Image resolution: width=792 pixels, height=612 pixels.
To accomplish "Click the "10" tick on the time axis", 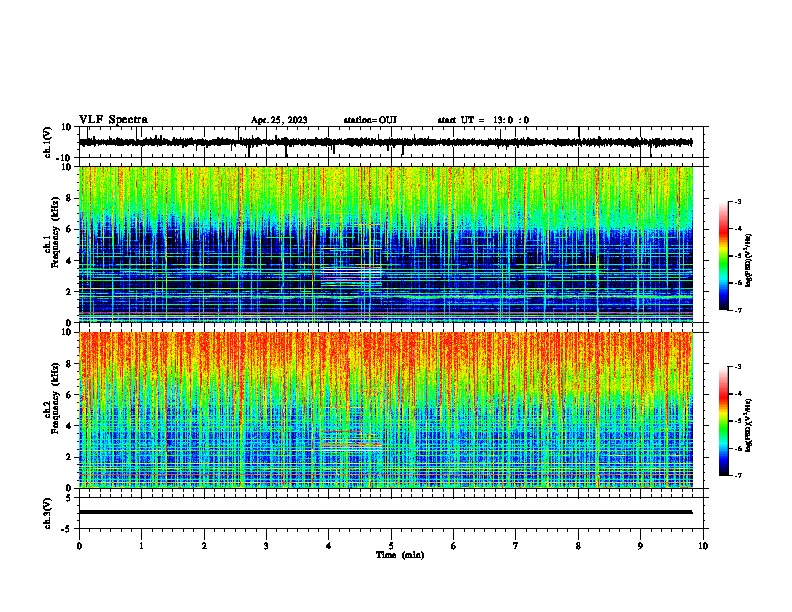I will pos(703,546).
